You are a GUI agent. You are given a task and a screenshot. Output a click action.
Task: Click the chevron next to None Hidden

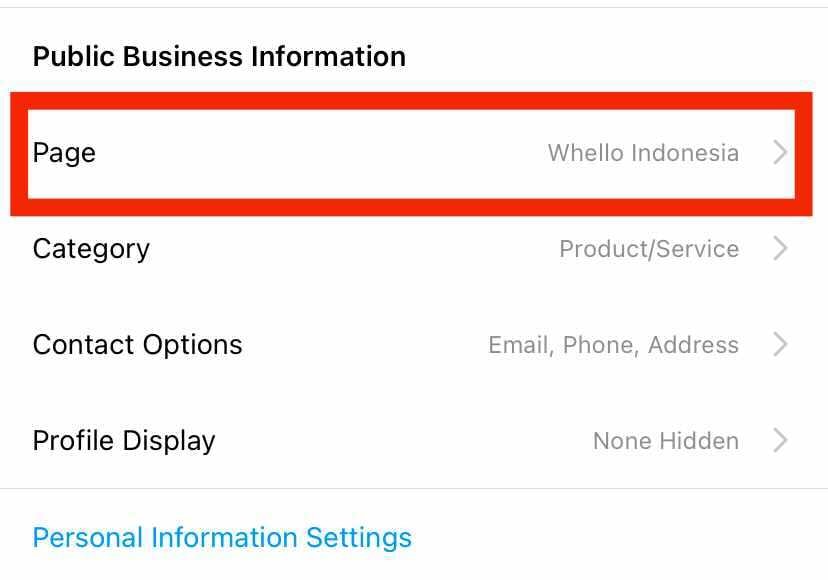point(781,441)
